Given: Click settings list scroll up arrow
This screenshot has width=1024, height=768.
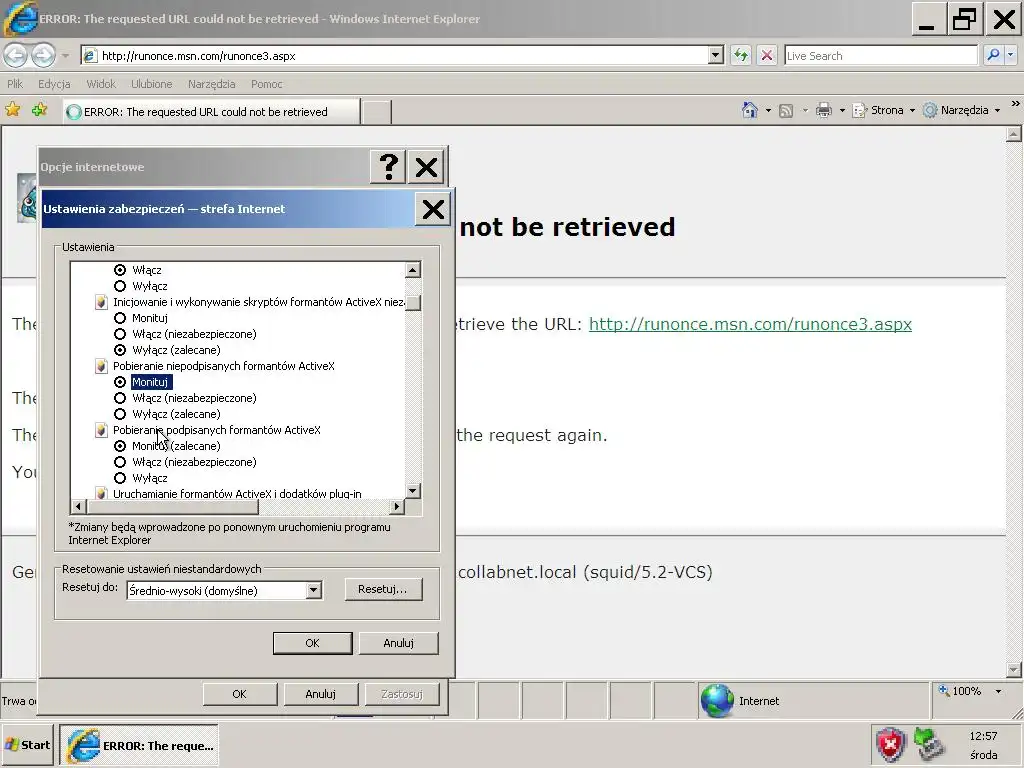Looking at the screenshot, I should 413,270.
